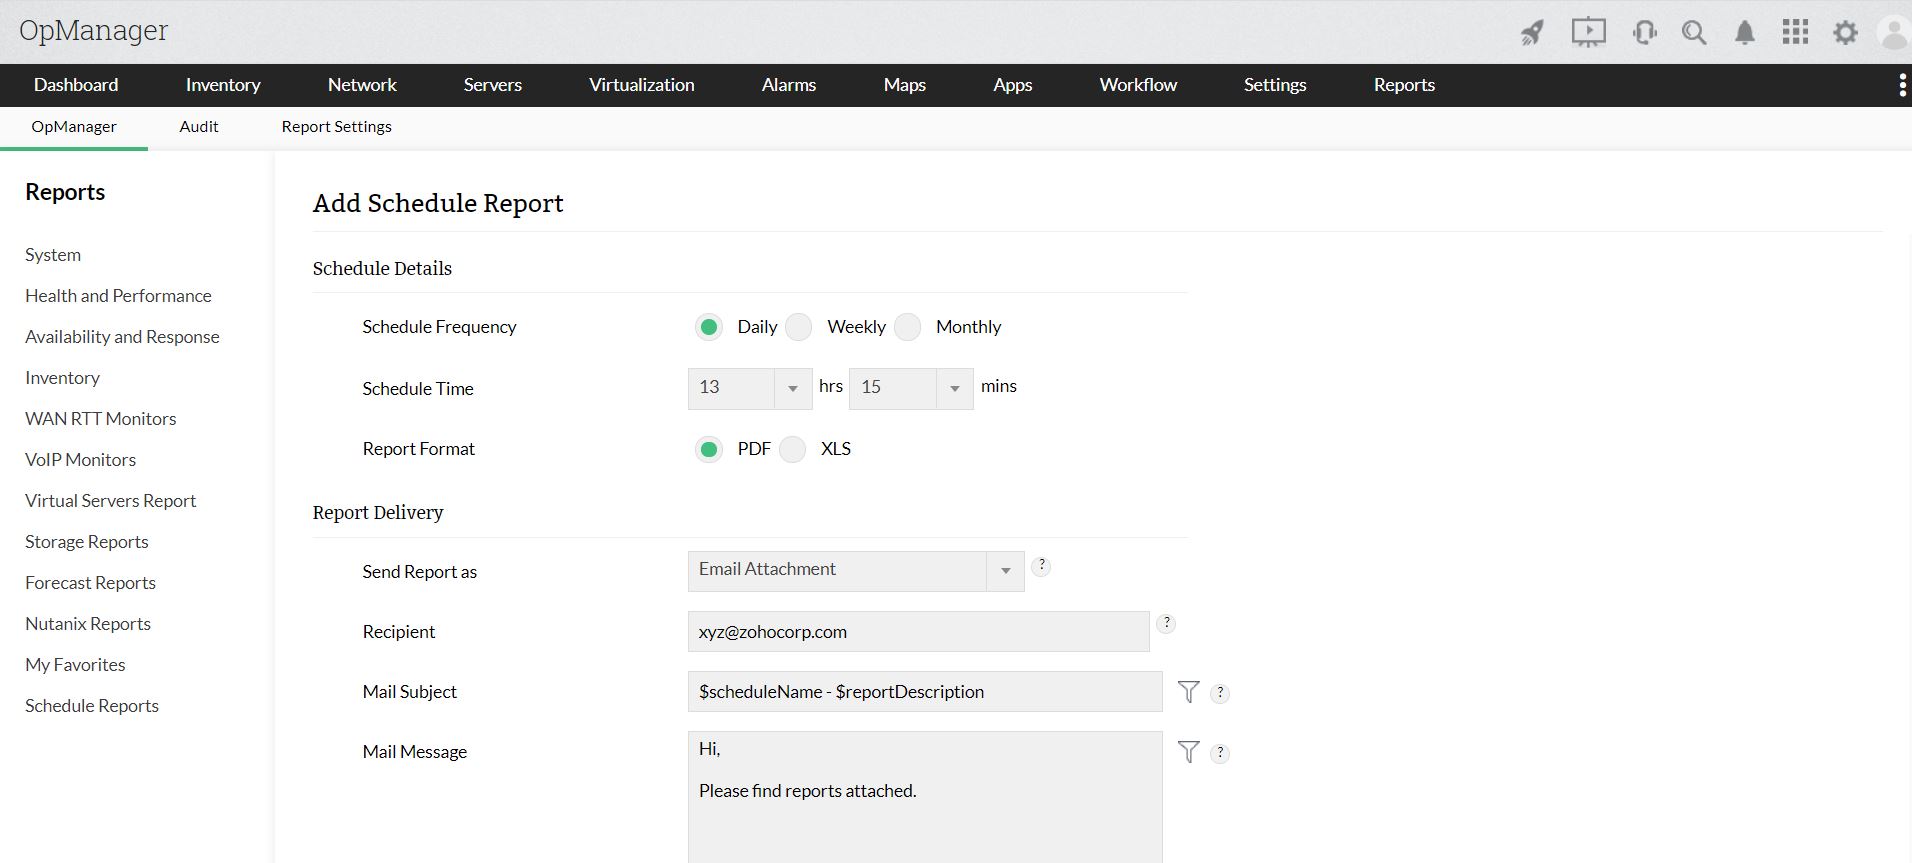Open the Alarms menu
The width and height of the screenshot is (1912, 863).
coord(788,85)
